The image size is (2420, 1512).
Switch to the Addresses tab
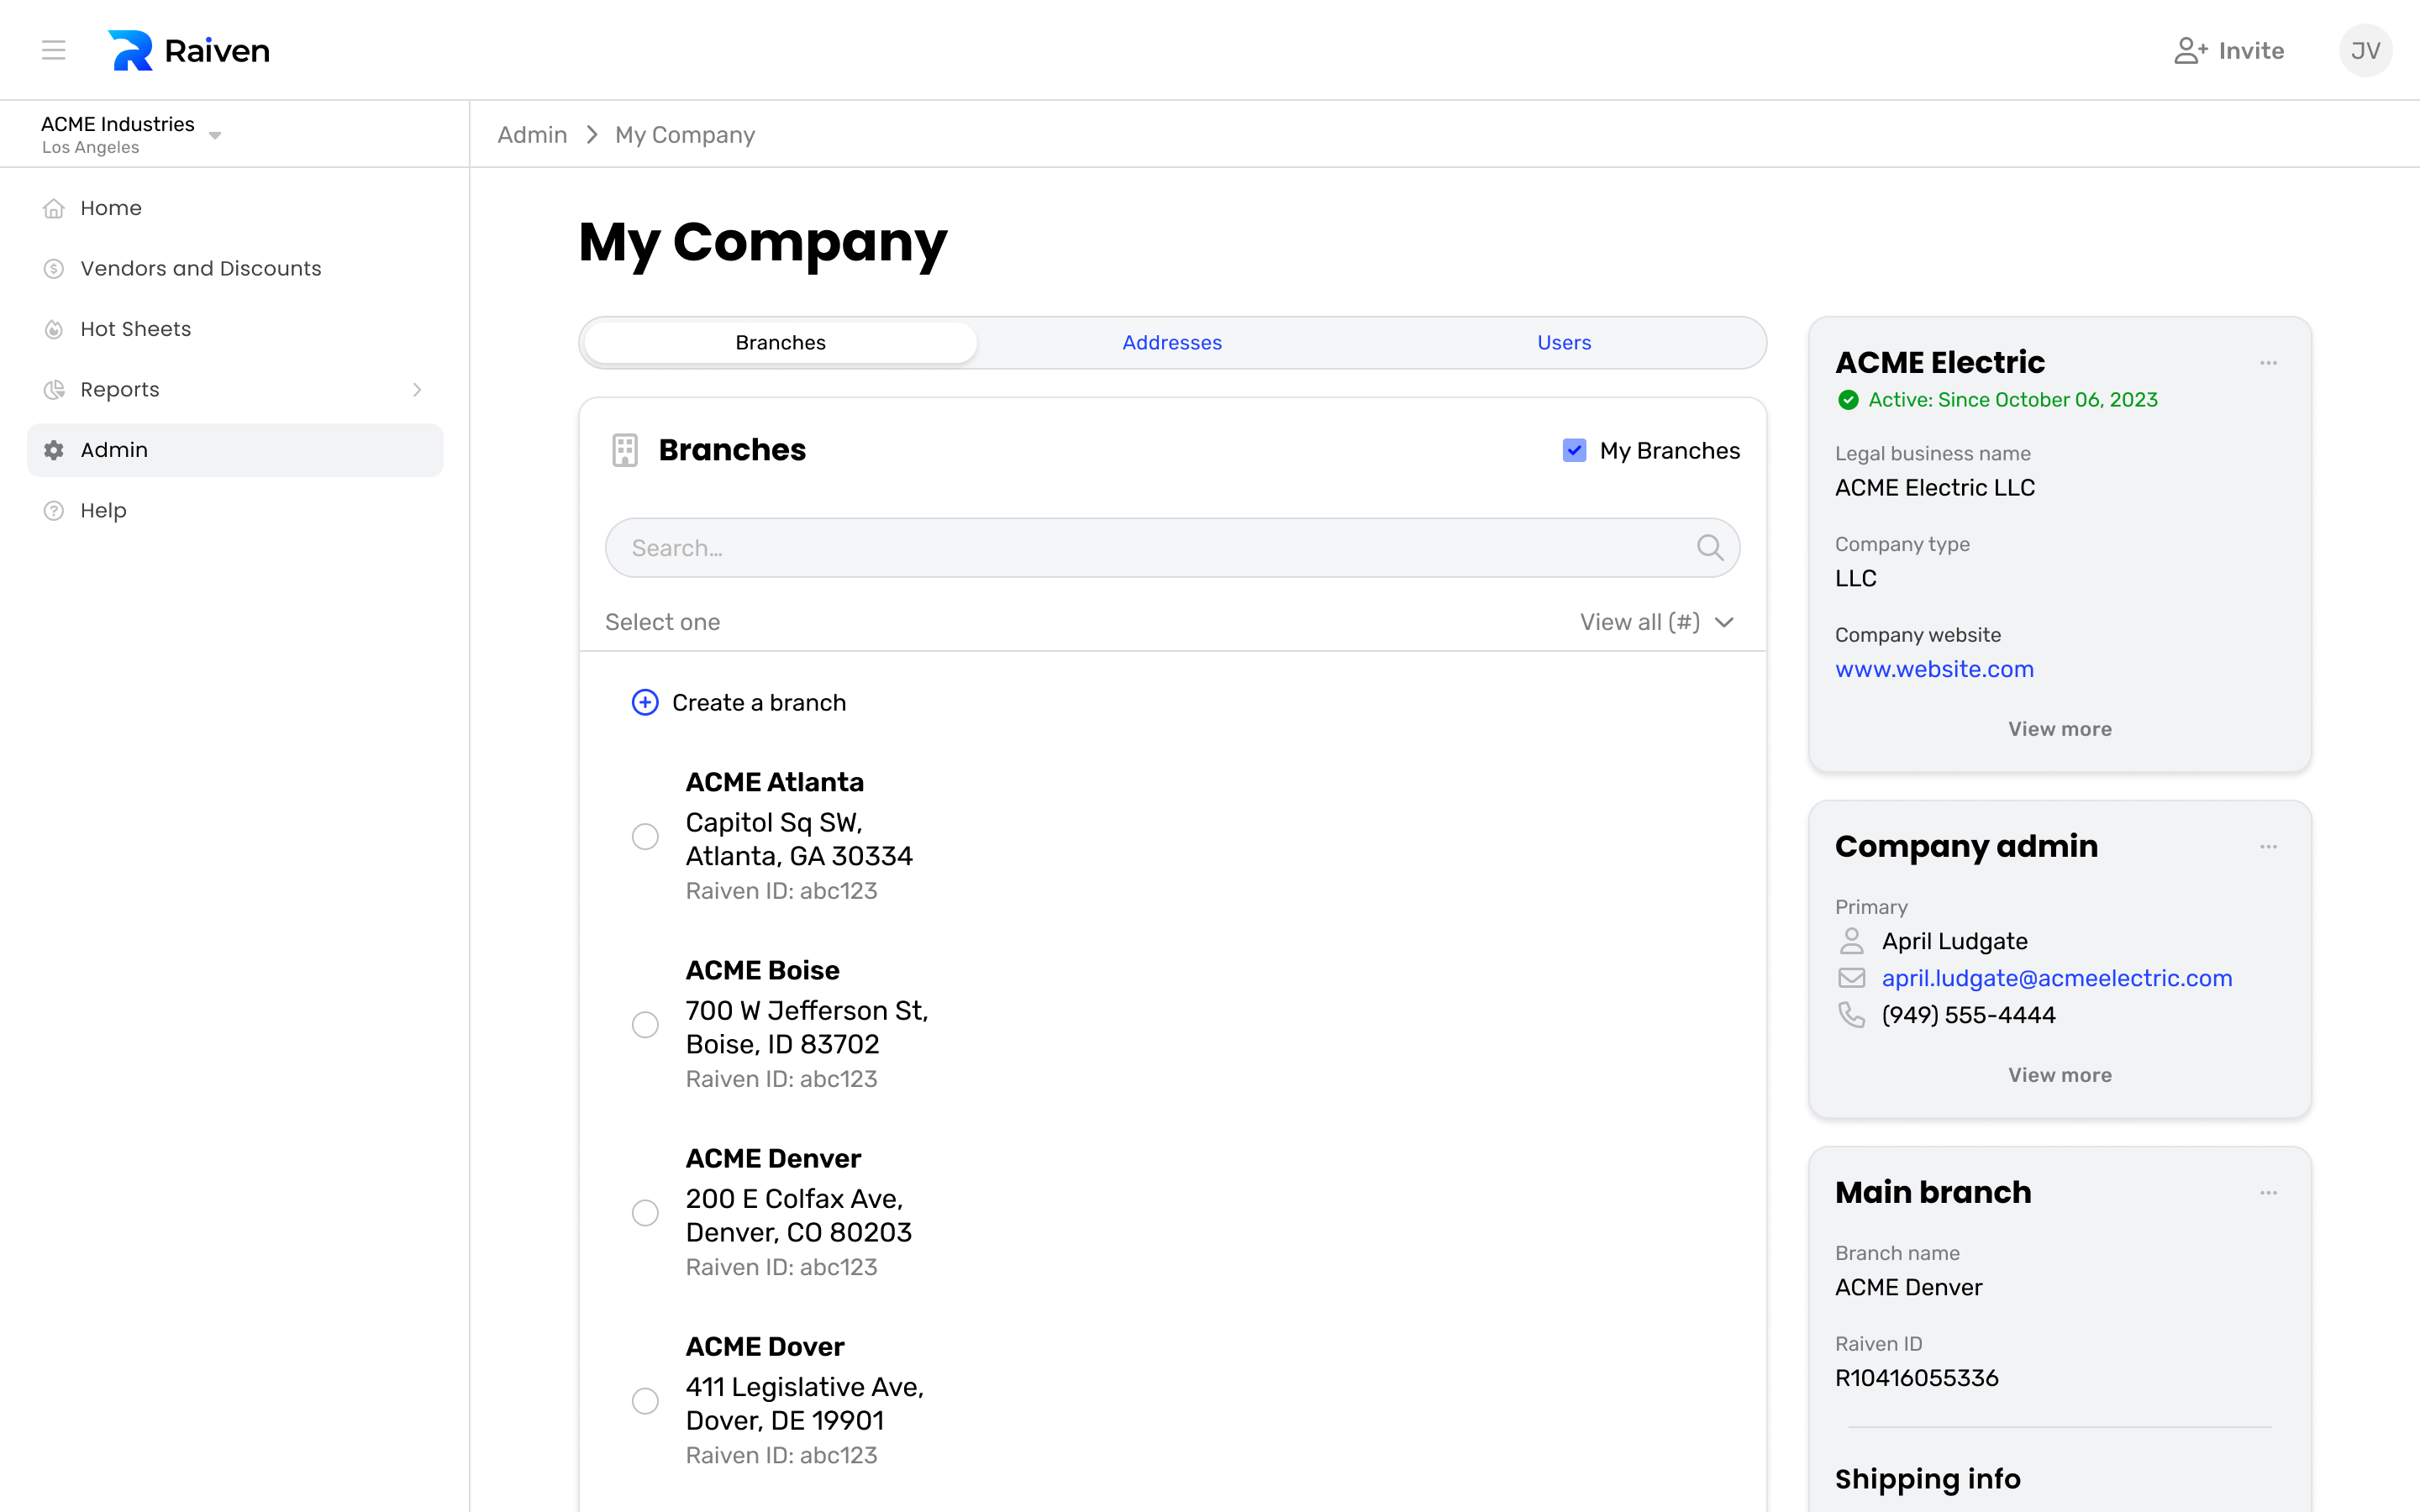point(1172,343)
